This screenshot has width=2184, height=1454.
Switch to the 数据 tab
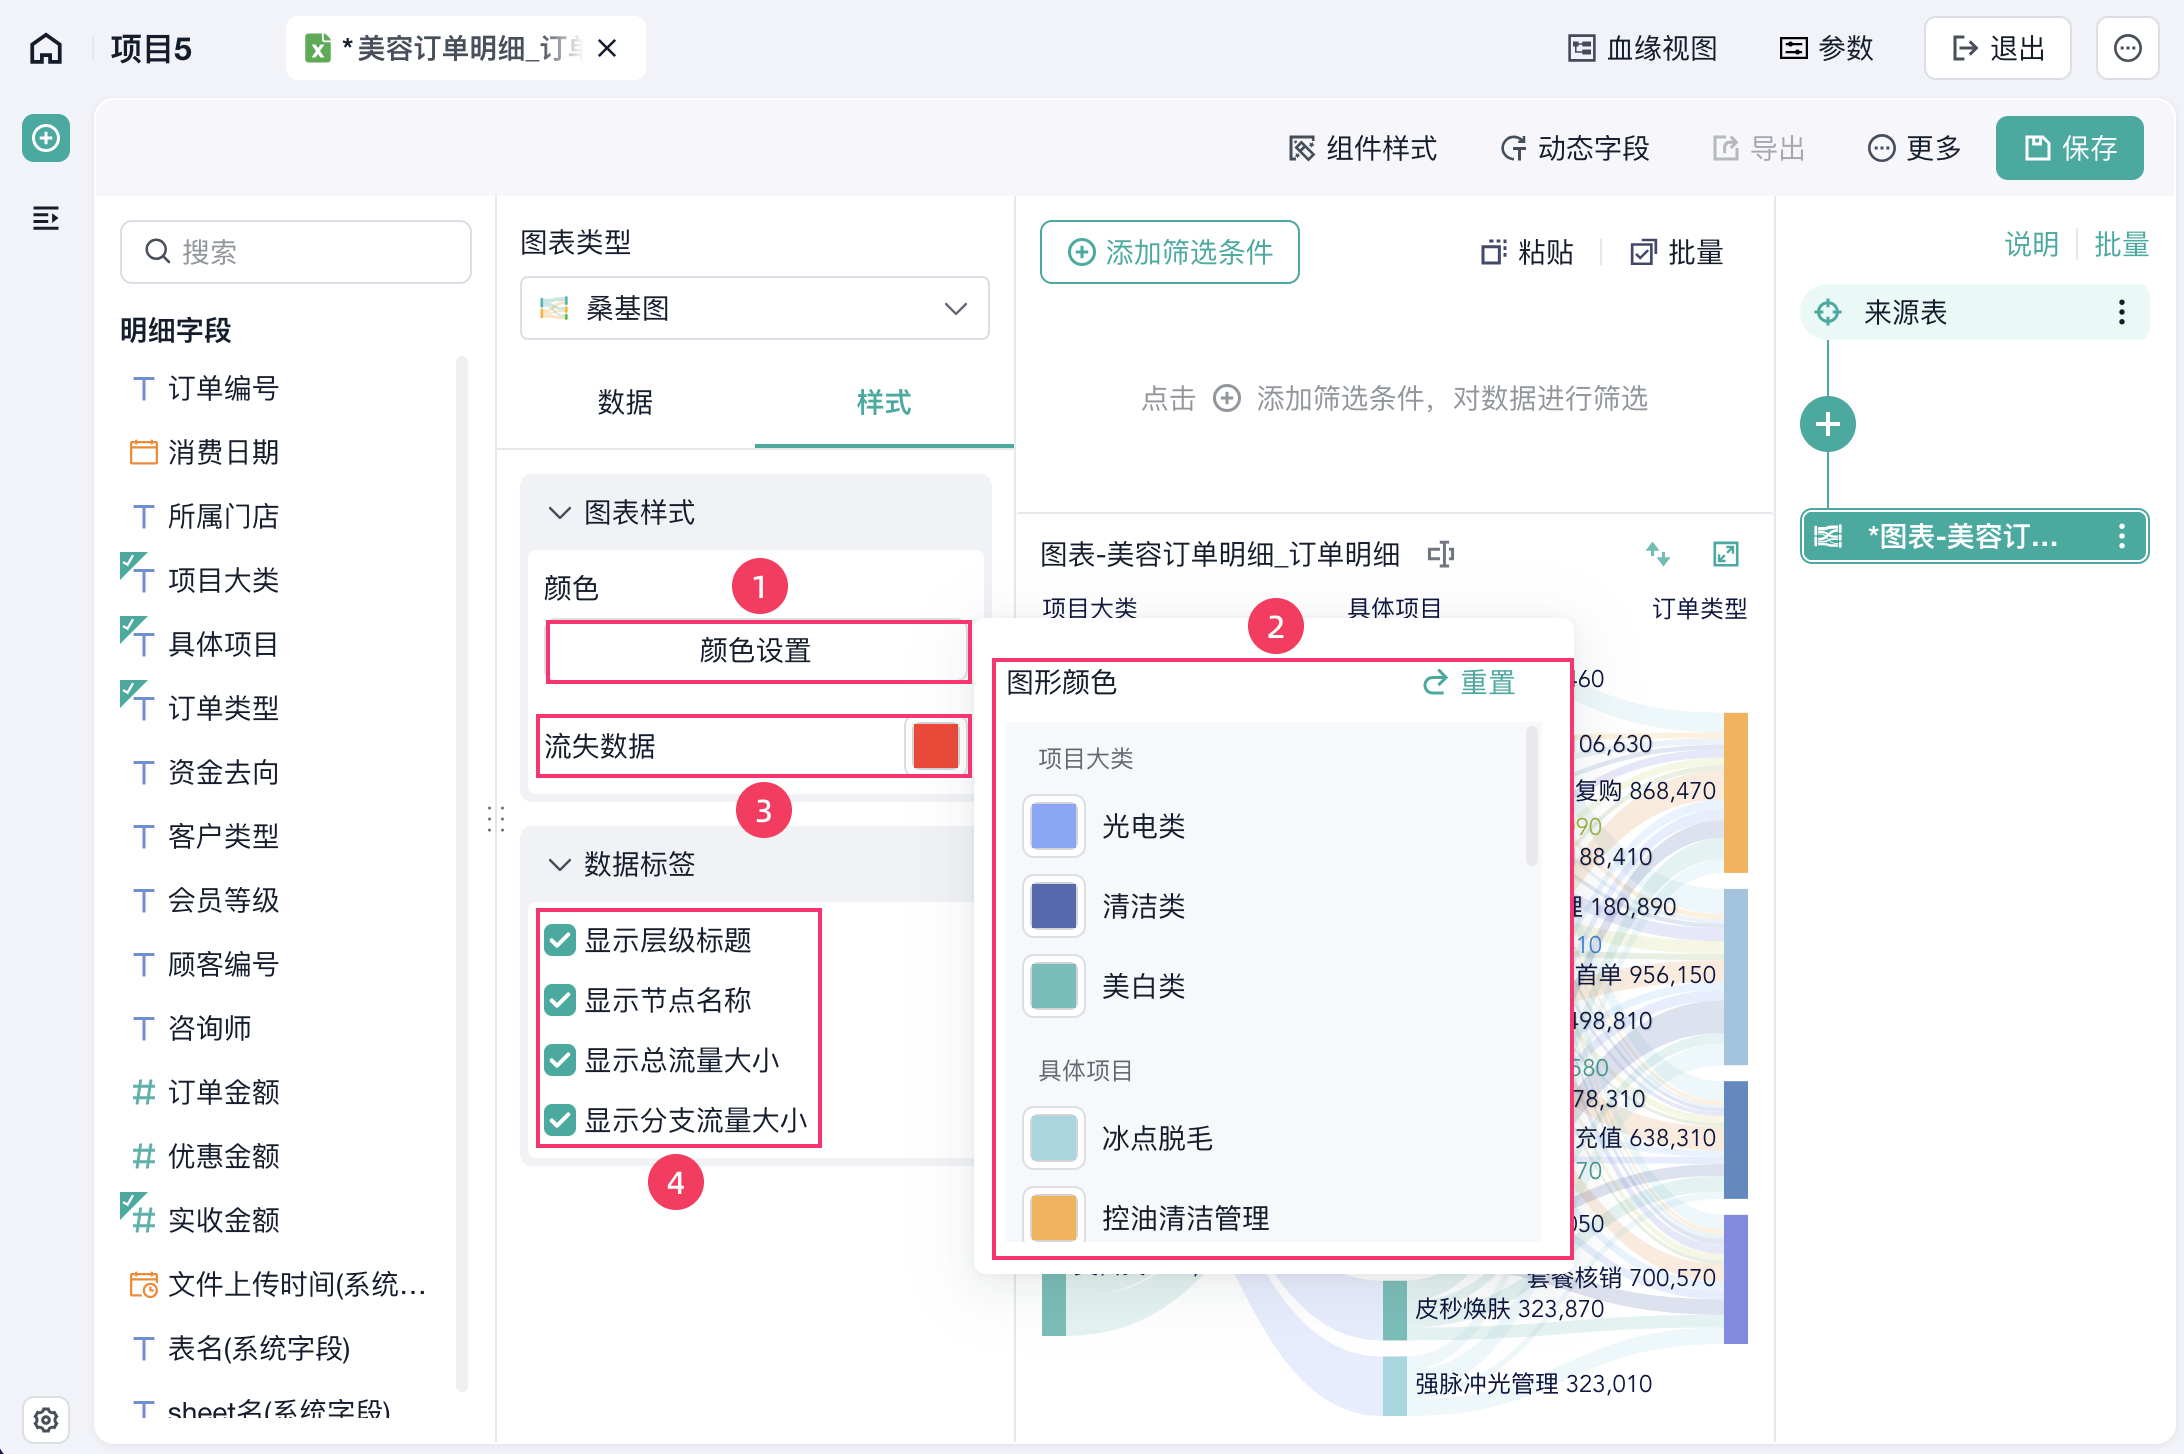coord(625,402)
